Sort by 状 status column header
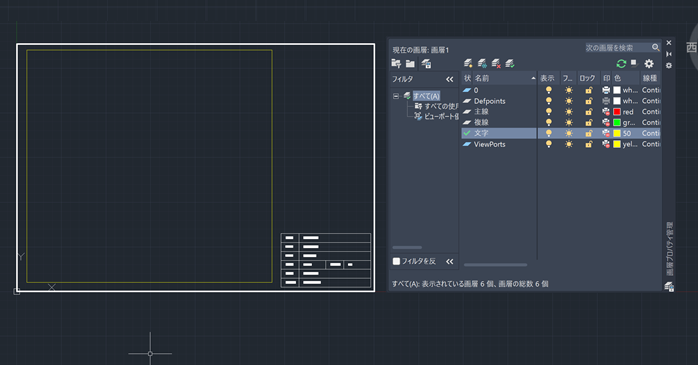The image size is (698, 365). [467, 78]
